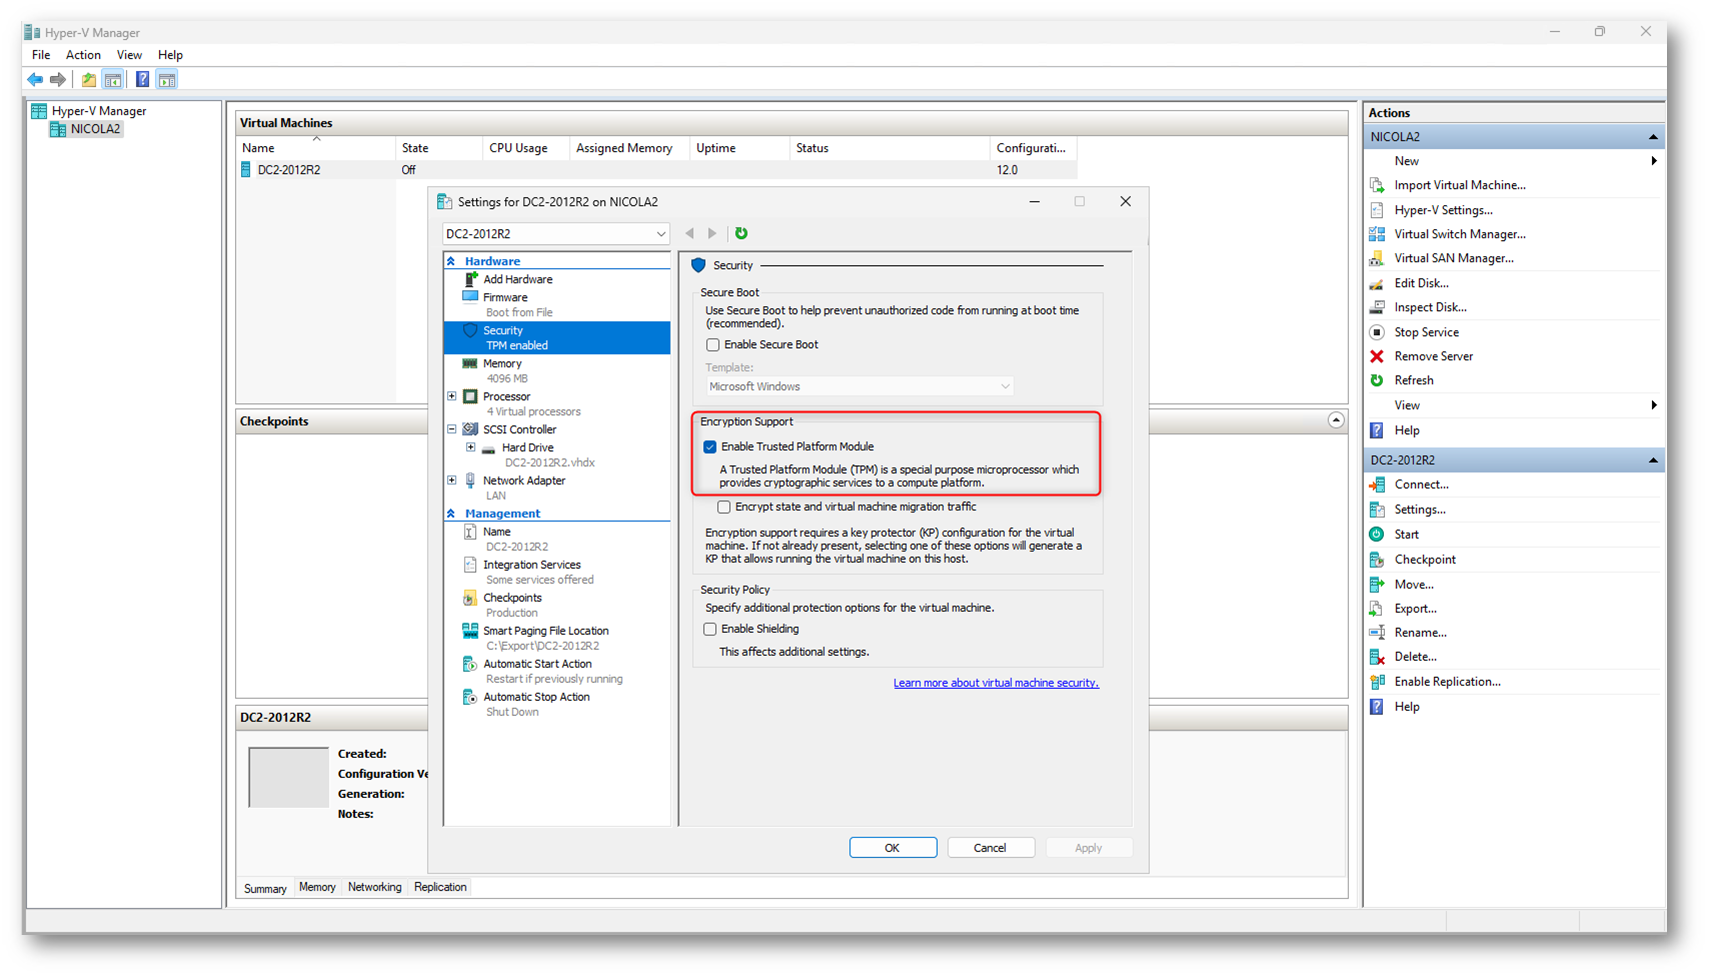Click the Apply button
This screenshot has width=1709, height=977.
click(x=1088, y=848)
